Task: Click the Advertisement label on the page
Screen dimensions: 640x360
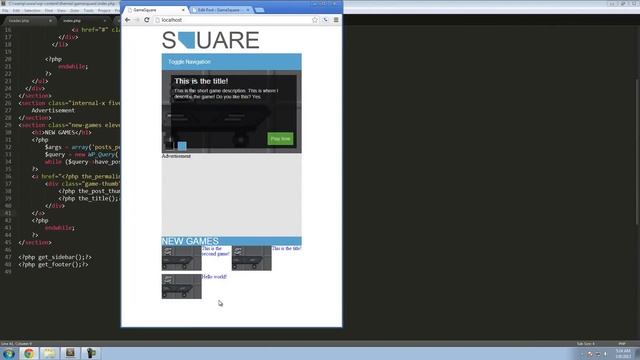Action: point(176,156)
